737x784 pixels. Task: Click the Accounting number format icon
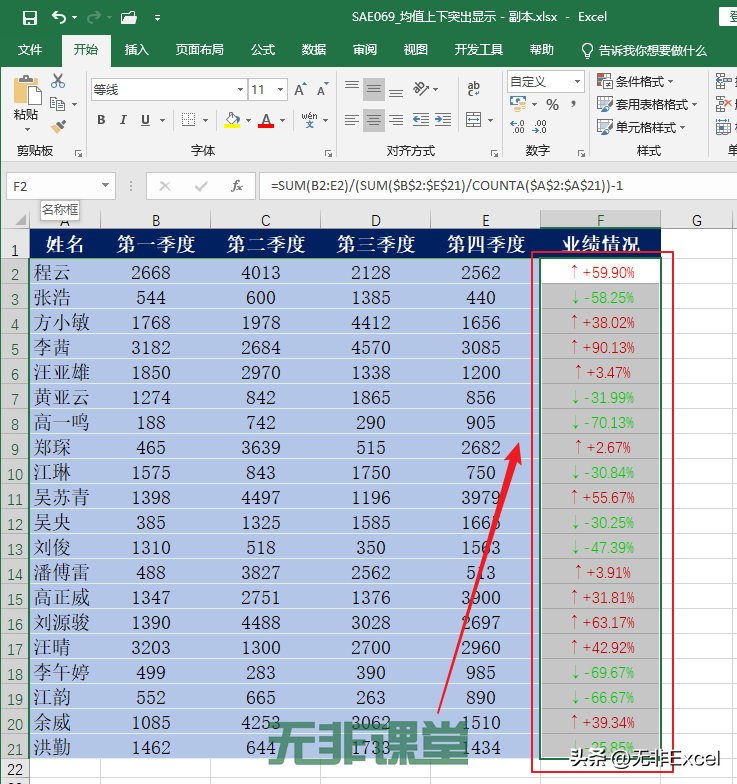click(x=518, y=104)
